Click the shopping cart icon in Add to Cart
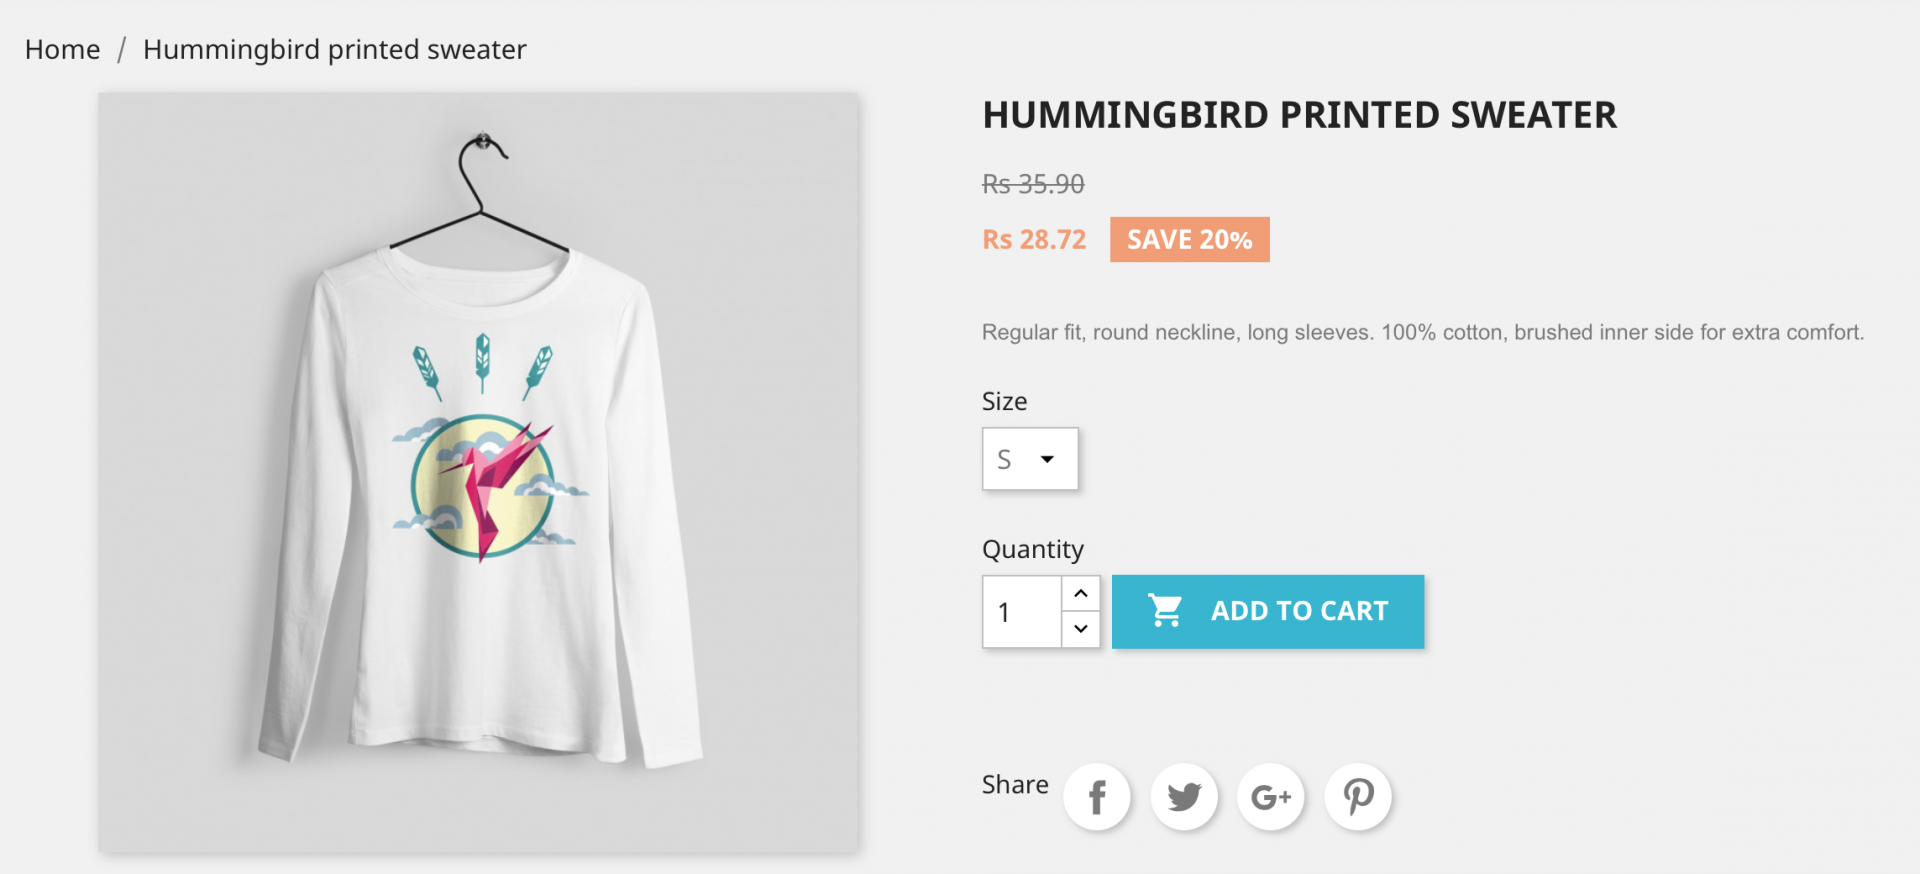This screenshot has width=1920, height=874. pos(1165,610)
